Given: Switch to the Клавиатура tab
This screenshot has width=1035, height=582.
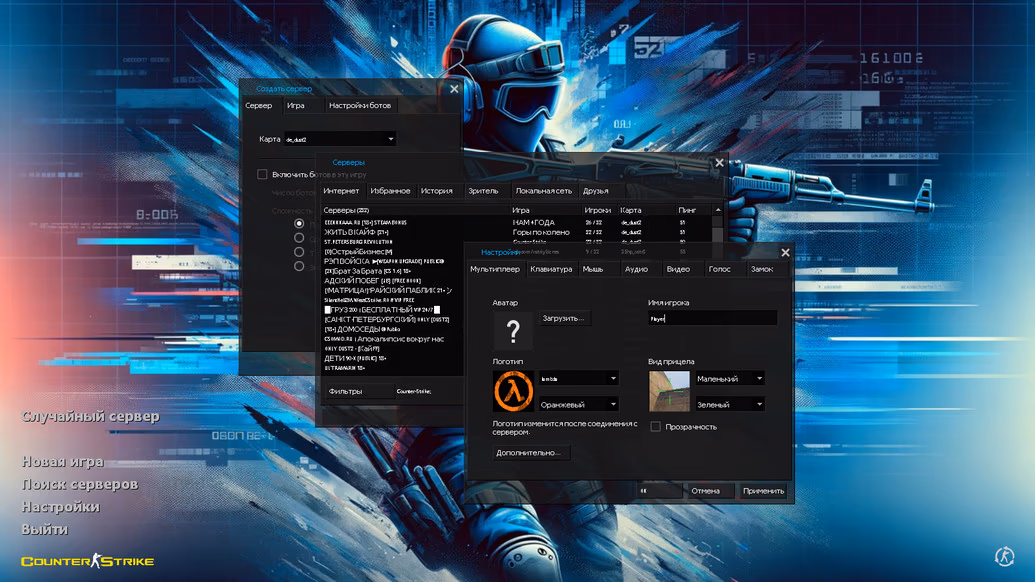Looking at the screenshot, I should pyautogui.click(x=551, y=269).
